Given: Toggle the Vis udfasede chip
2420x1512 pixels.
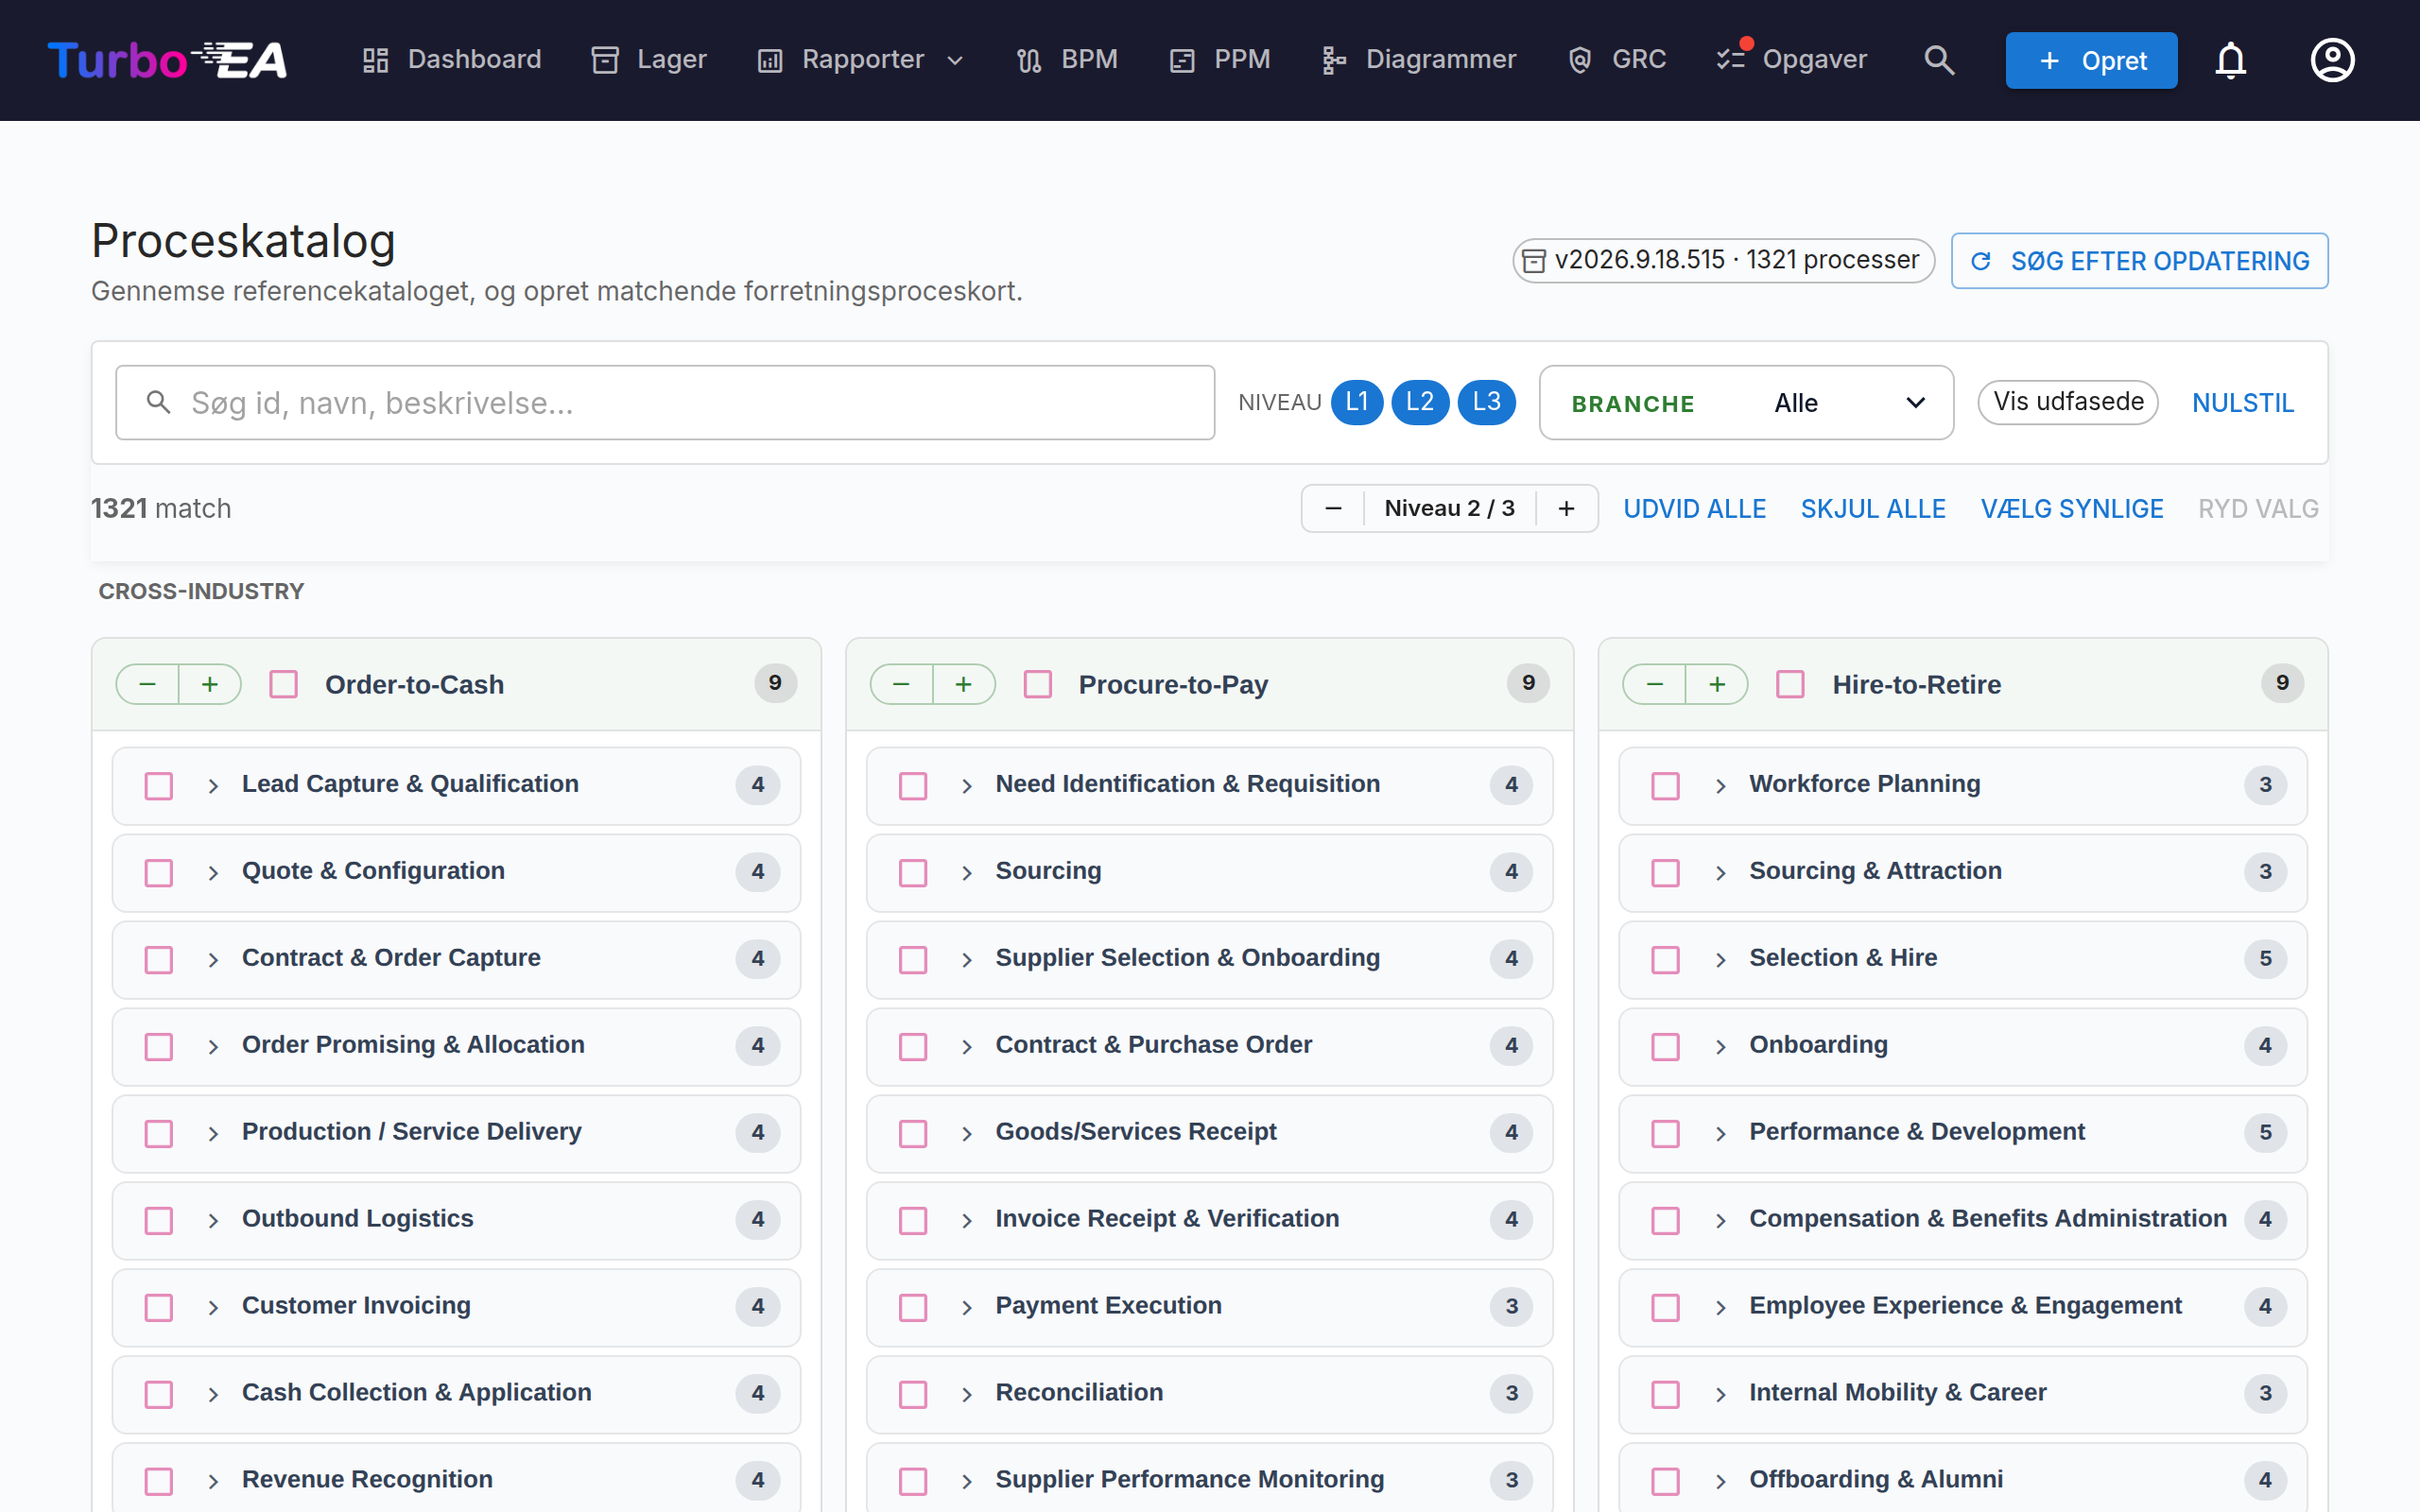Looking at the screenshot, I should tap(2068, 402).
